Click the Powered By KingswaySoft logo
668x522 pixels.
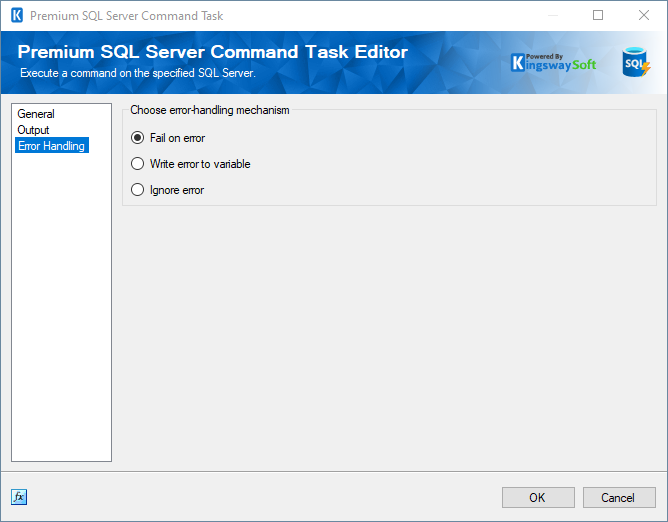pos(553,63)
